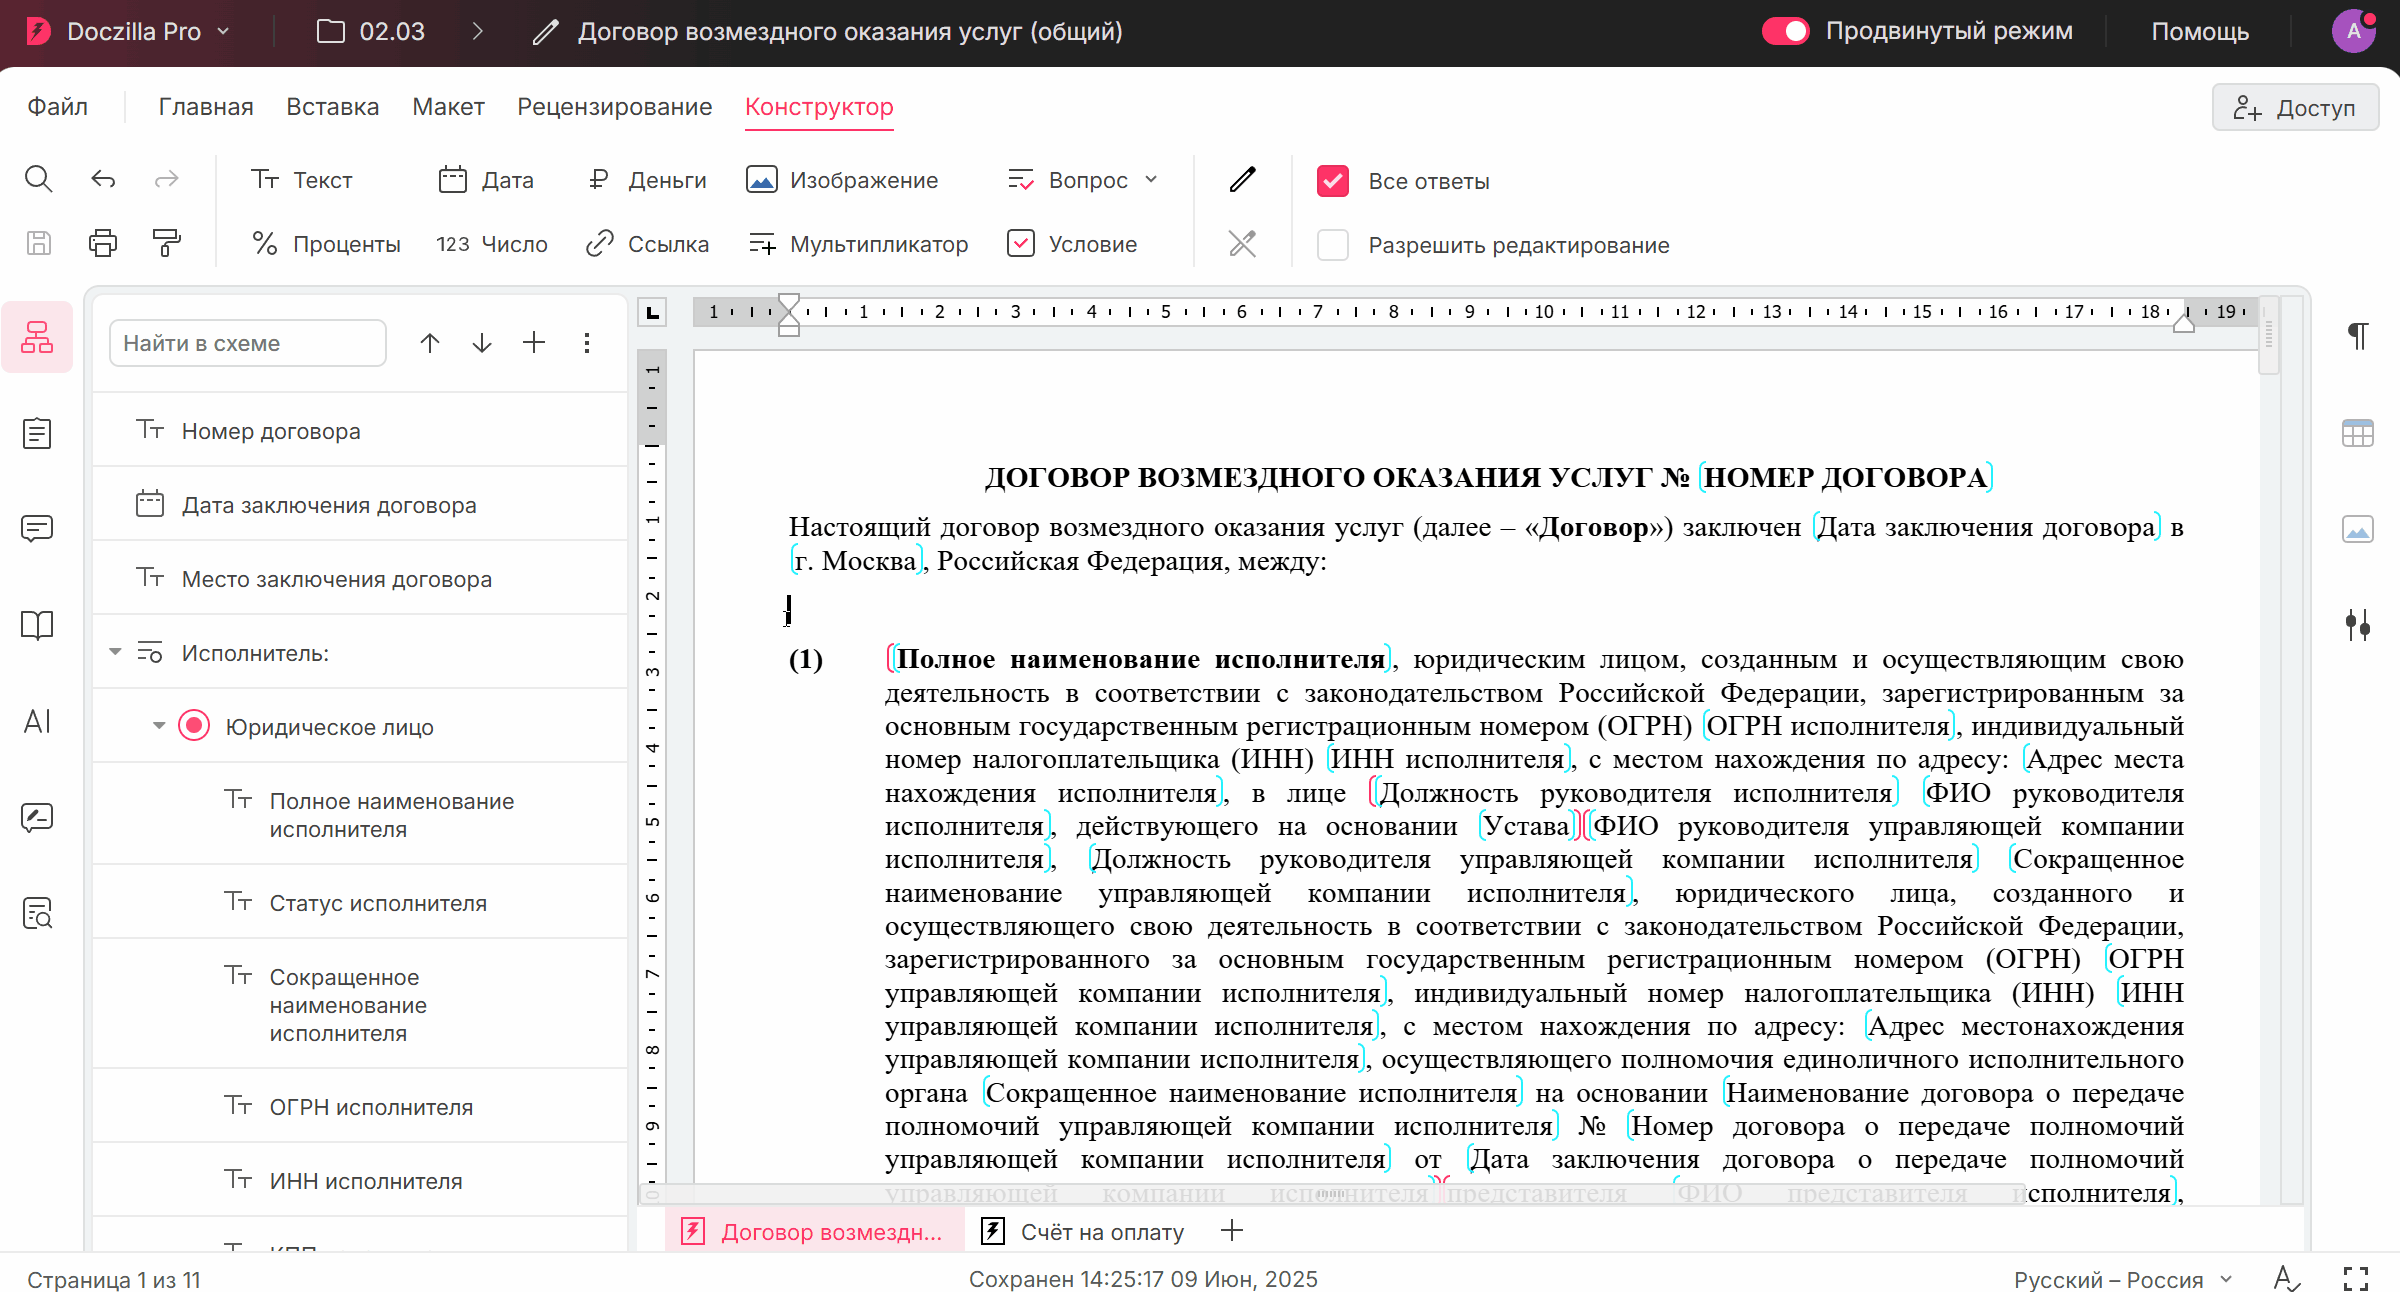The width and height of the screenshot is (2400, 1292).
Task: Insert a Percent field
Action: [x=326, y=244]
